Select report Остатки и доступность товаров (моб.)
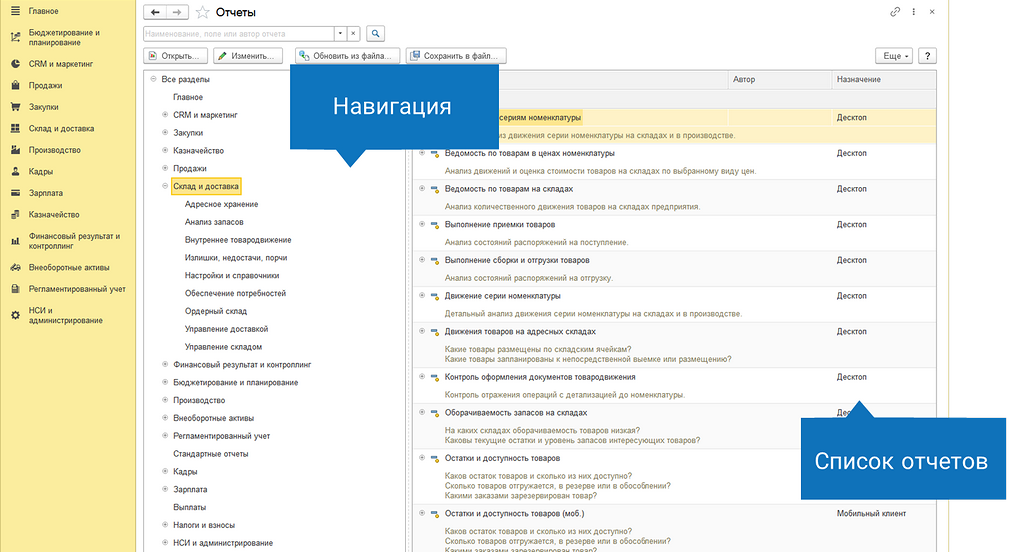1024x552 pixels. [x=515, y=514]
